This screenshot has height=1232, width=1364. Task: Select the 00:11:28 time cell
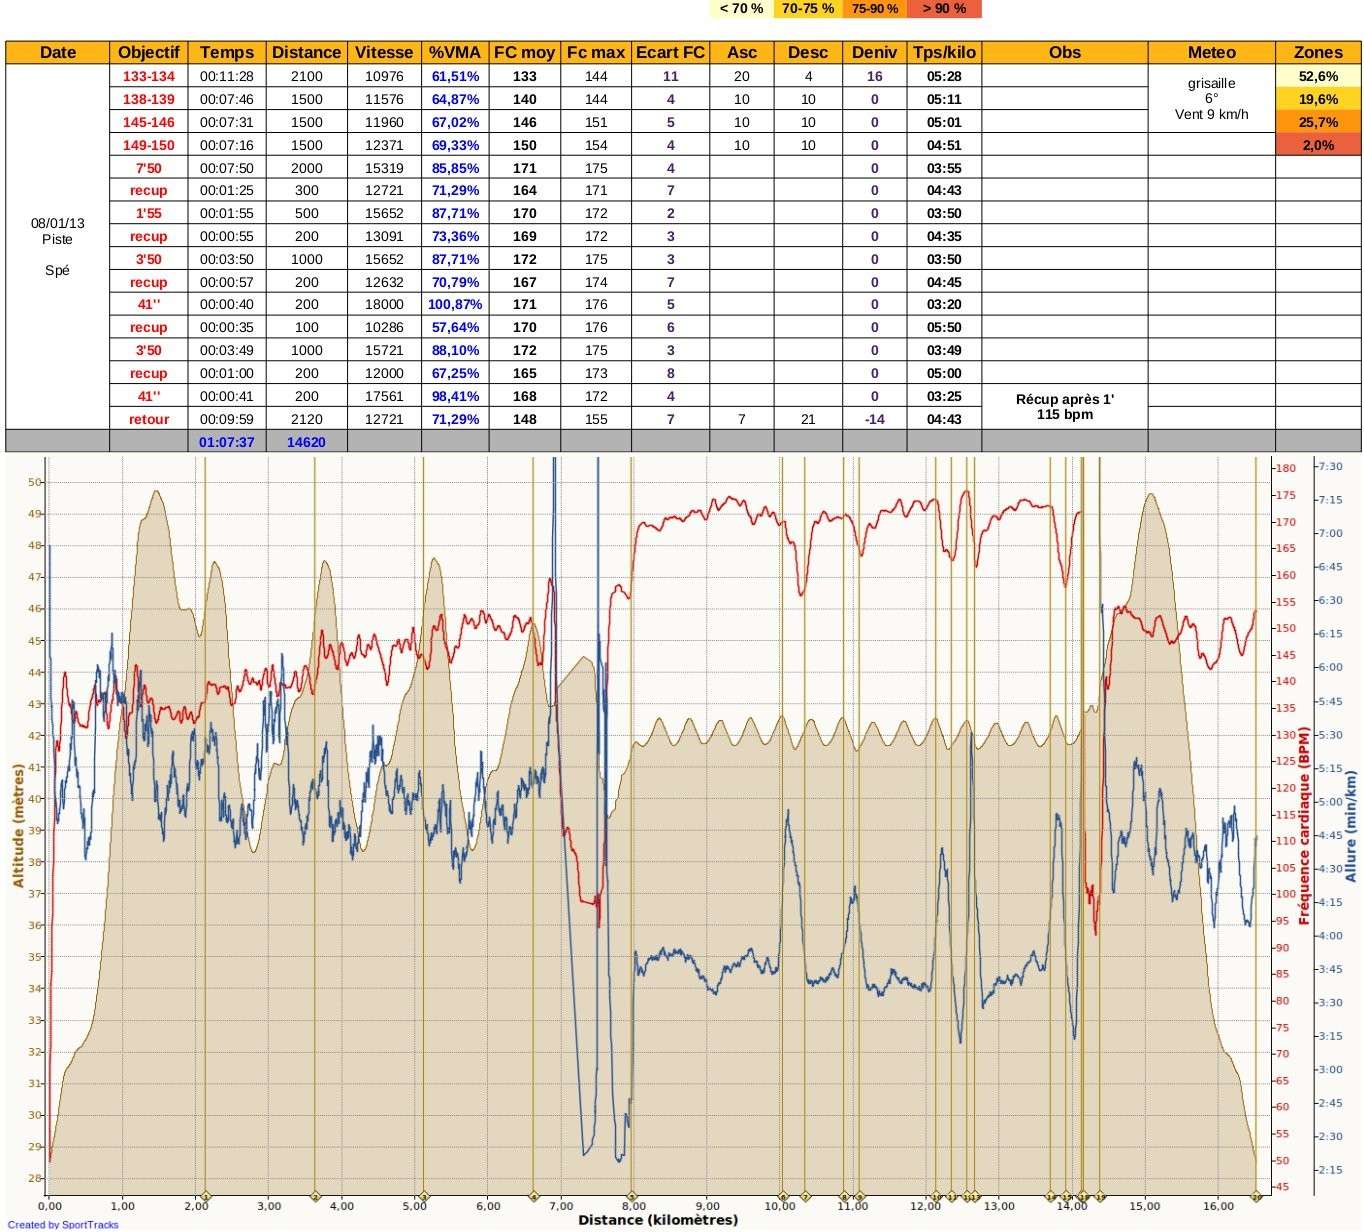point(227,76)
